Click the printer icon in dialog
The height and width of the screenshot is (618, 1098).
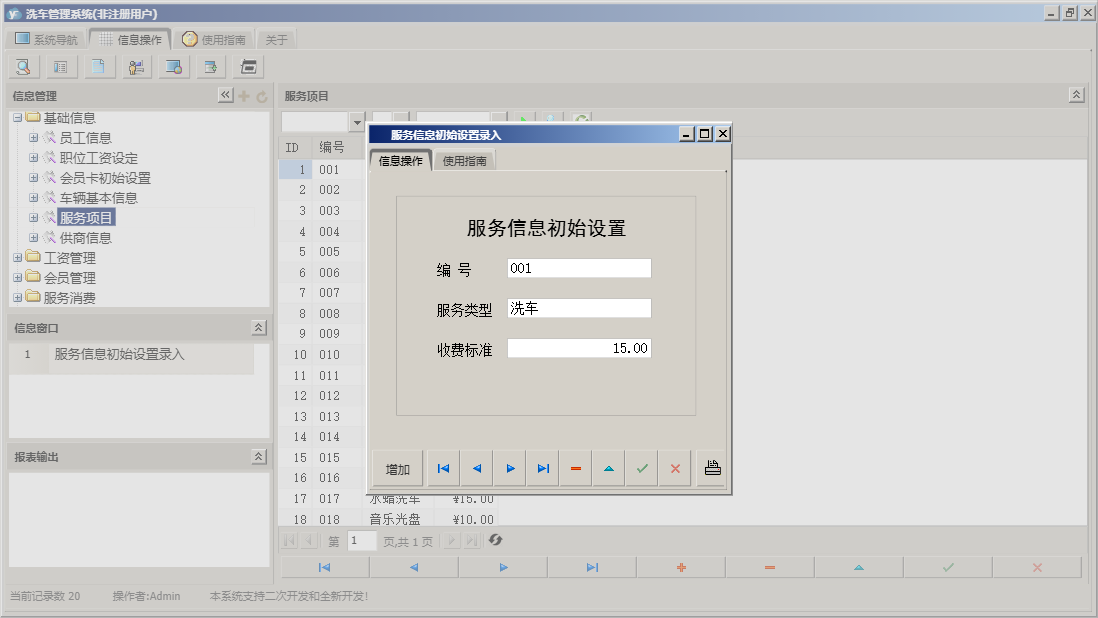712,468
